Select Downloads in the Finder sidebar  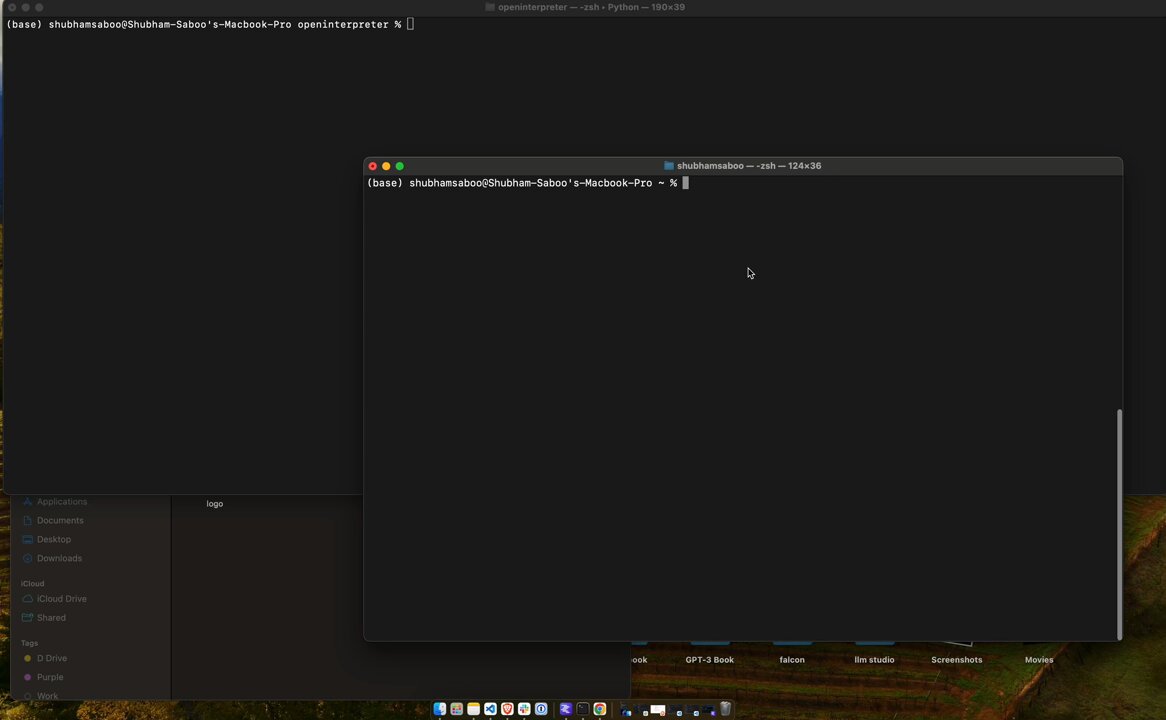[x=59, y=558]
